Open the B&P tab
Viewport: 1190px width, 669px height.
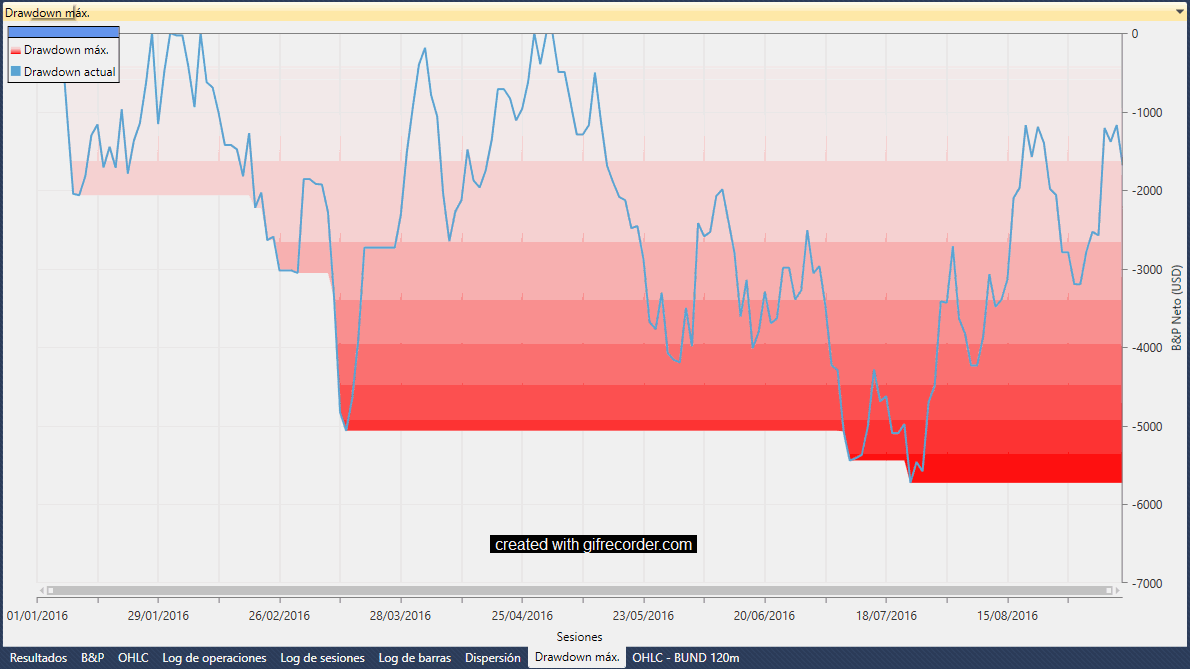93,658
